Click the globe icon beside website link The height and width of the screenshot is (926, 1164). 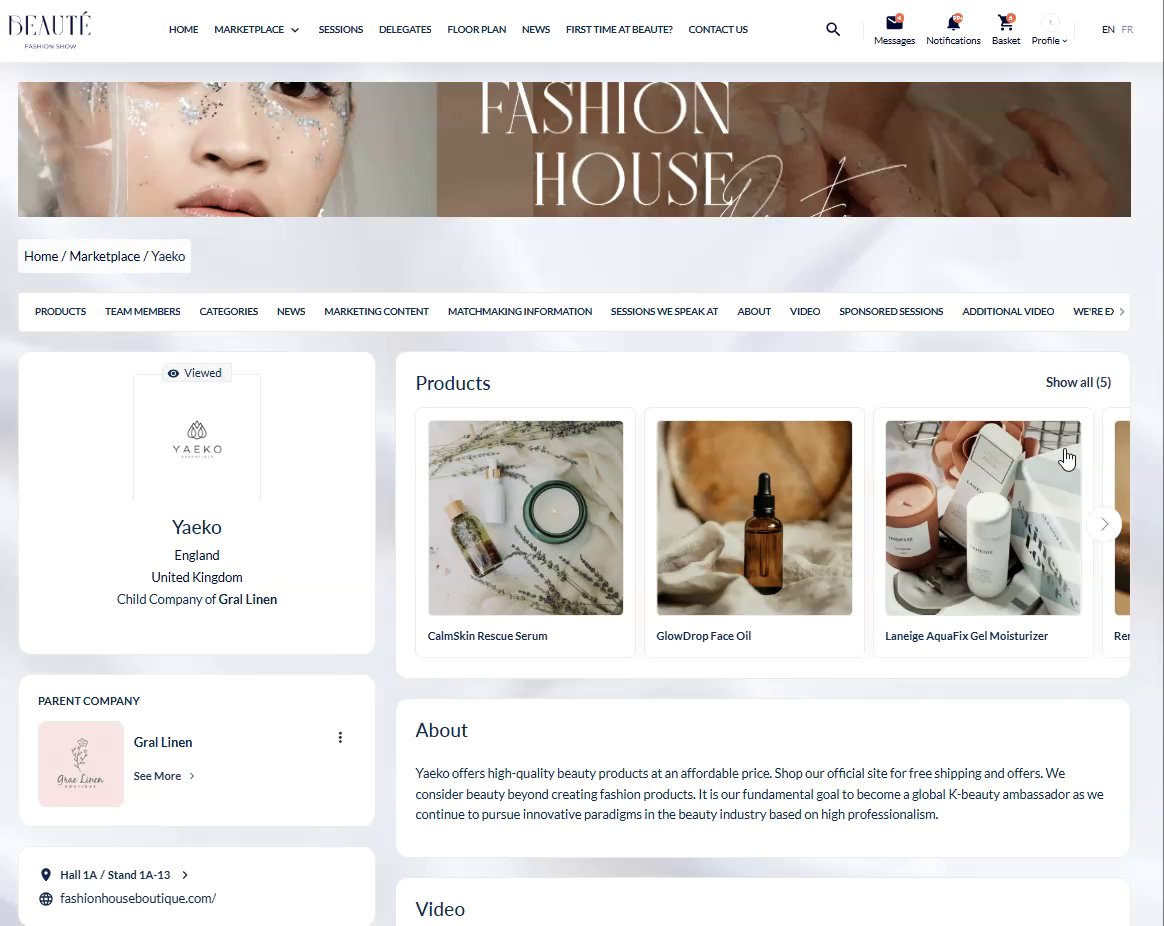(45, 899)
